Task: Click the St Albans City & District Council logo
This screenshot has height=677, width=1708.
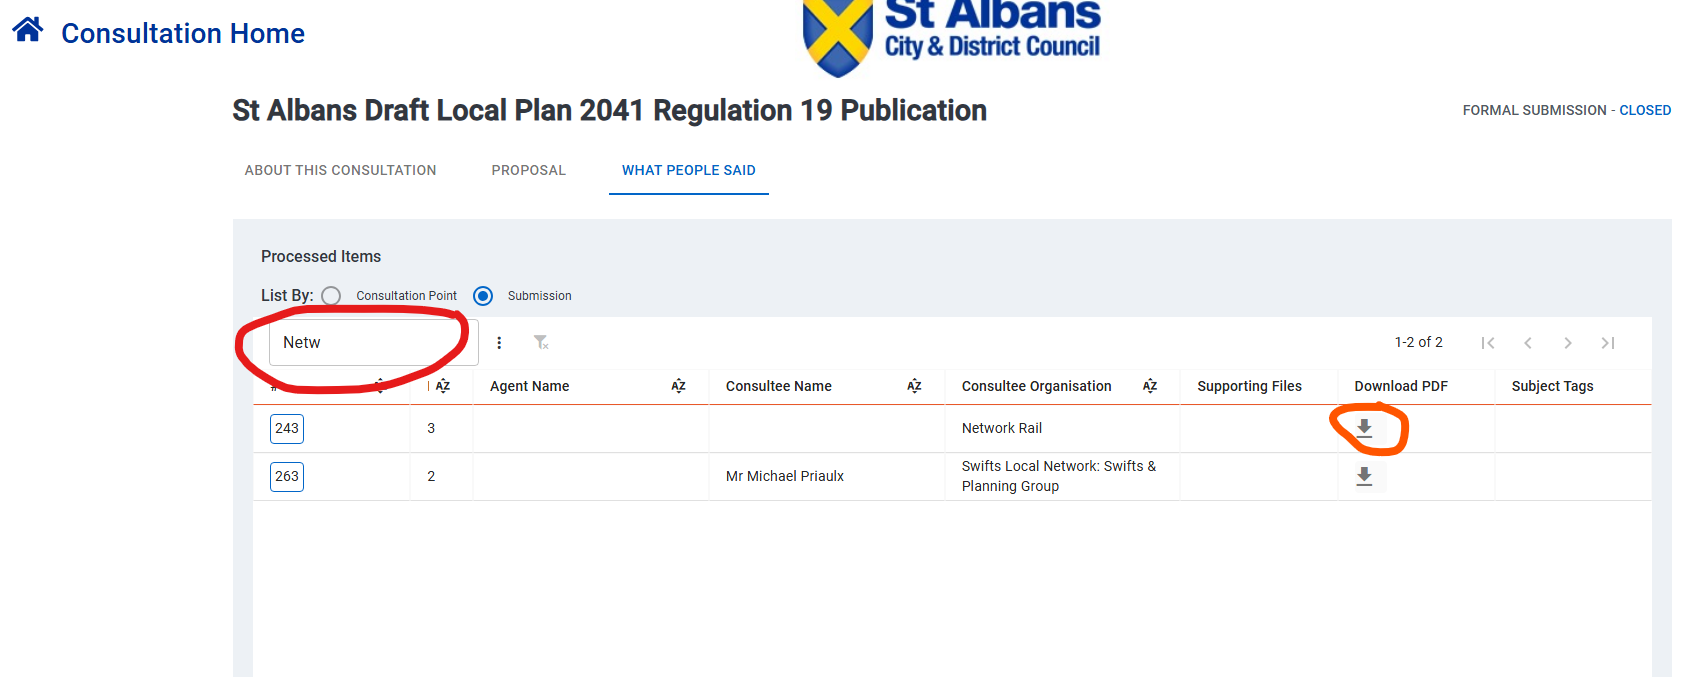Action: click(x=951, y=37)
